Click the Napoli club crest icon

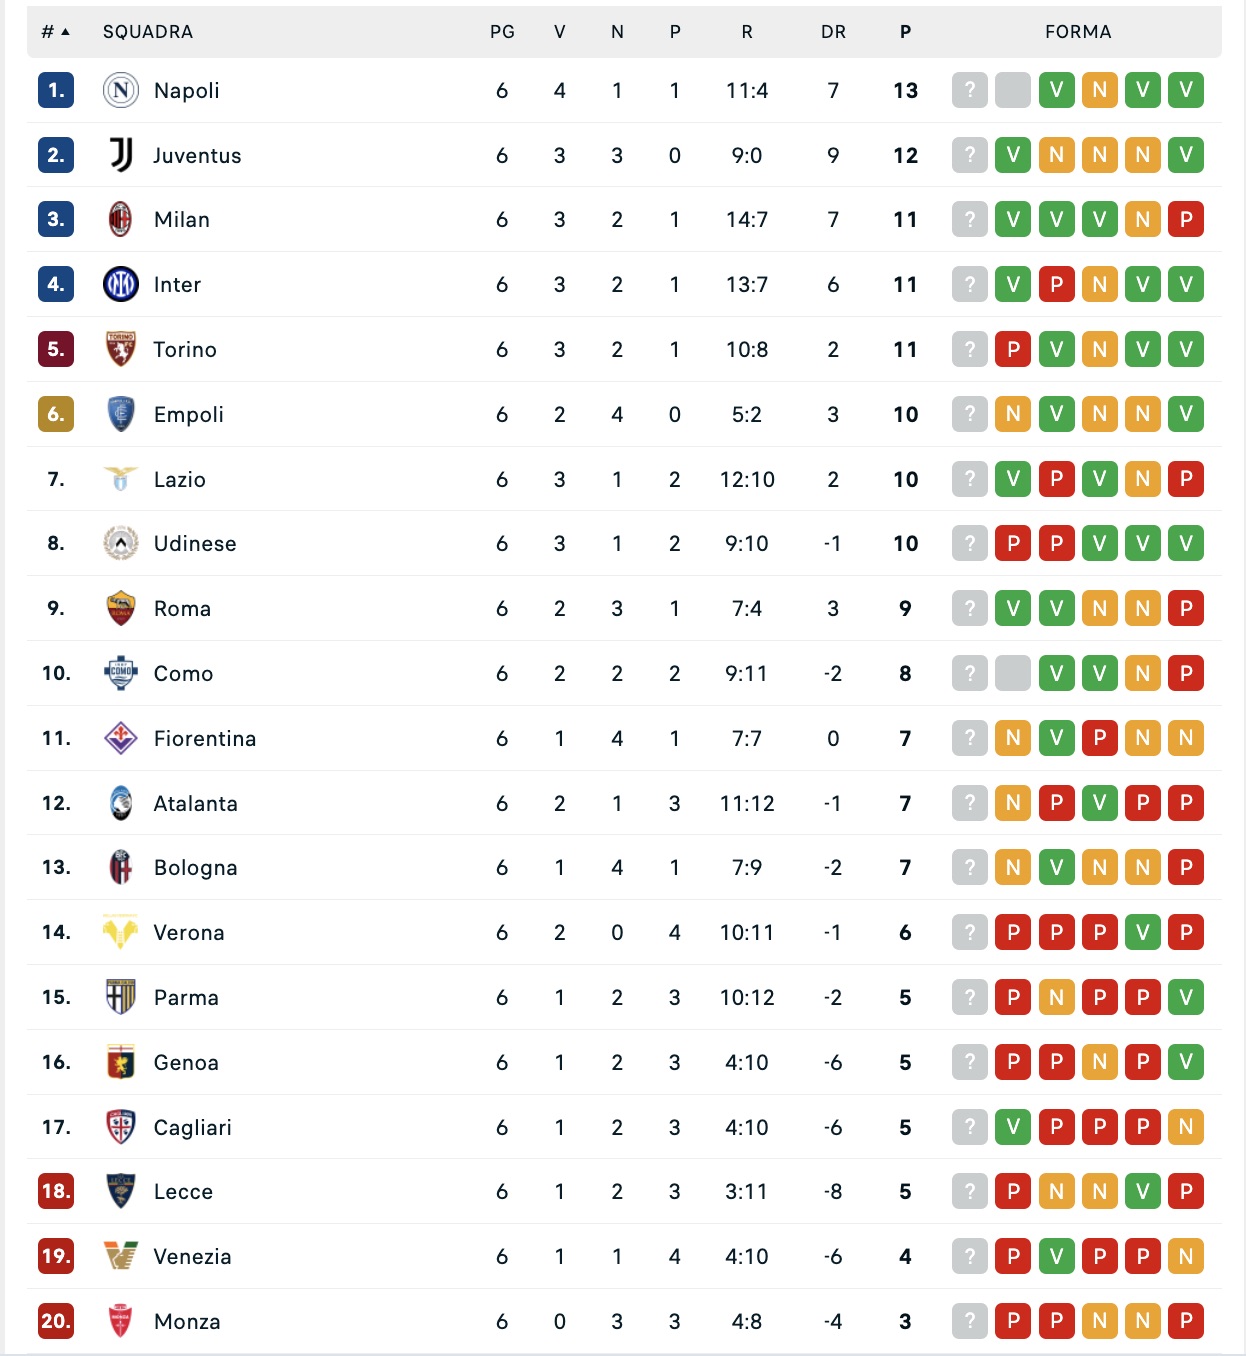click(x=120, y=91)
